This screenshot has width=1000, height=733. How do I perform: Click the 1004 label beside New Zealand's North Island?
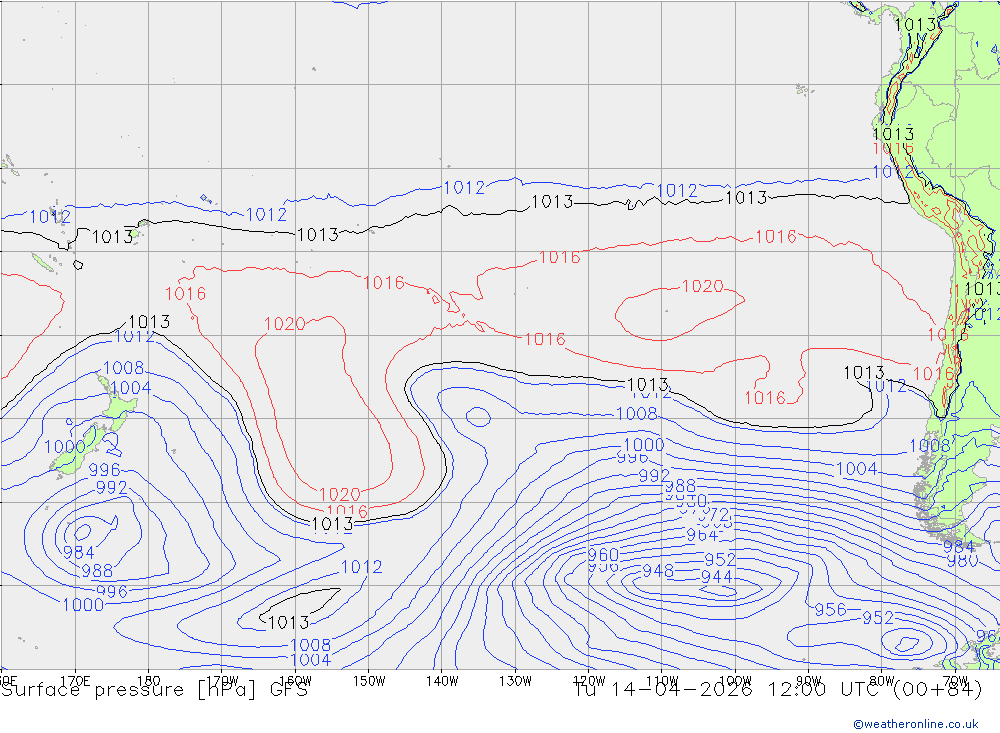coord(131,388)
